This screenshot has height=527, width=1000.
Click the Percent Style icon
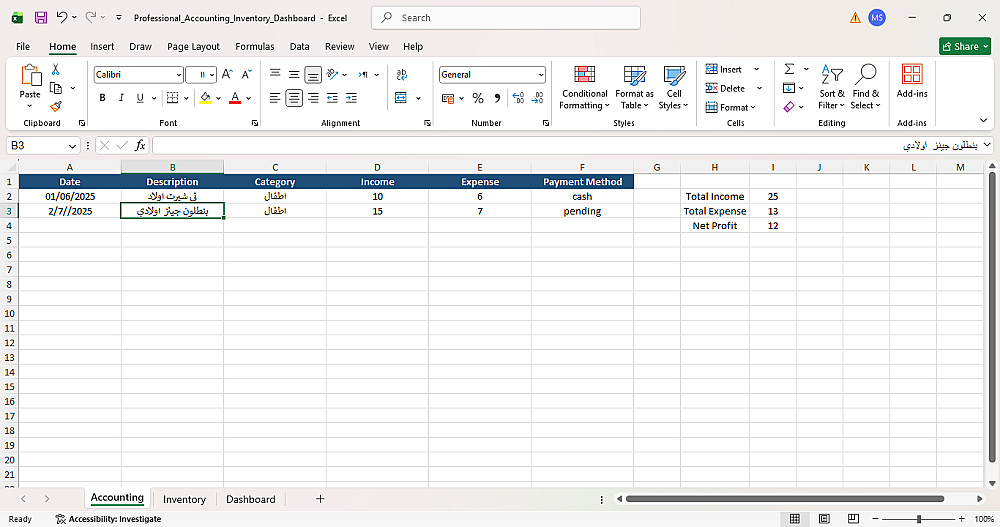[478, 98]
